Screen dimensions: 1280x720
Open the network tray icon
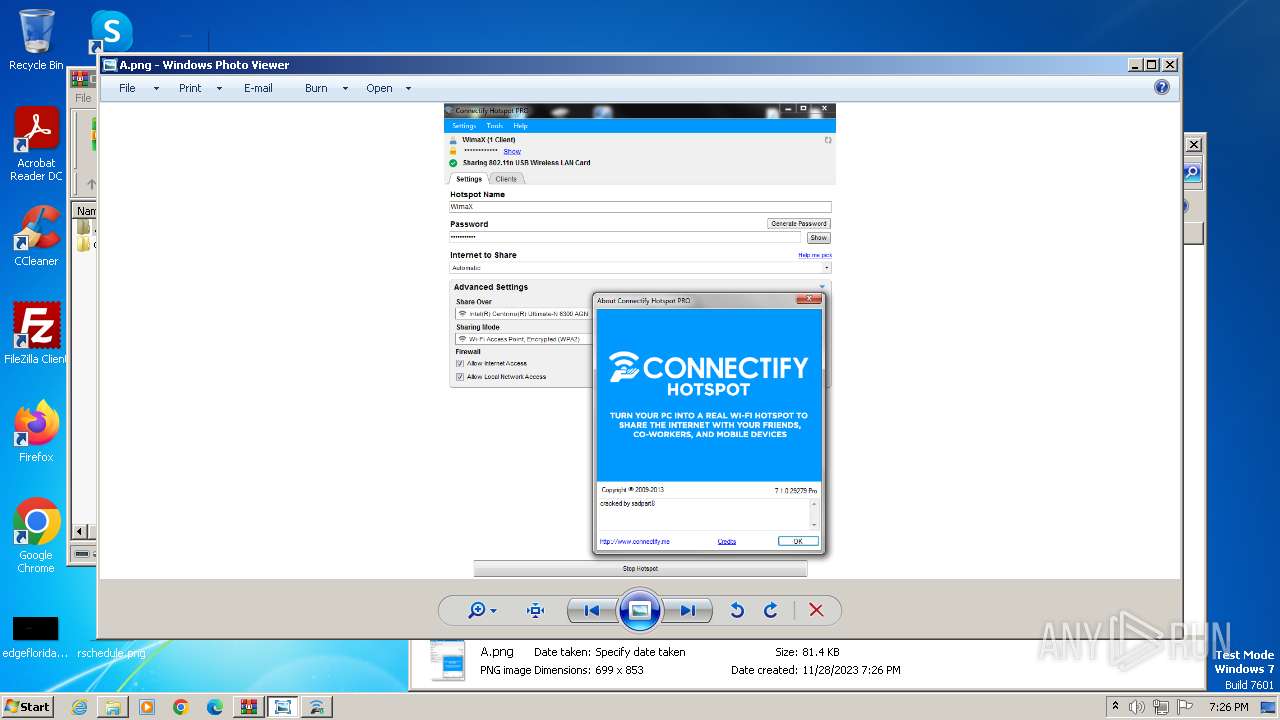click(1161, 707)
